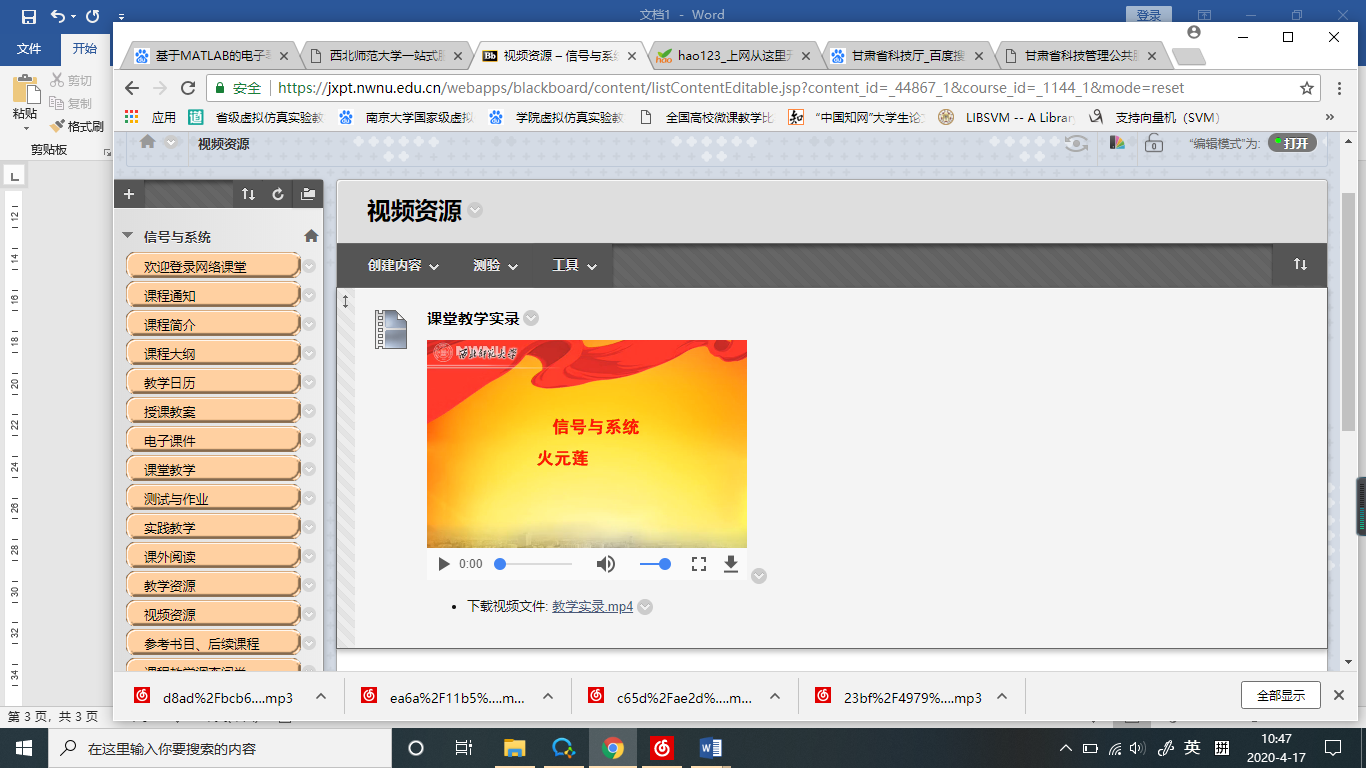Open the course menu folder view icon
The height and width of the screenshot is (768, 1366).
[308, 195]
